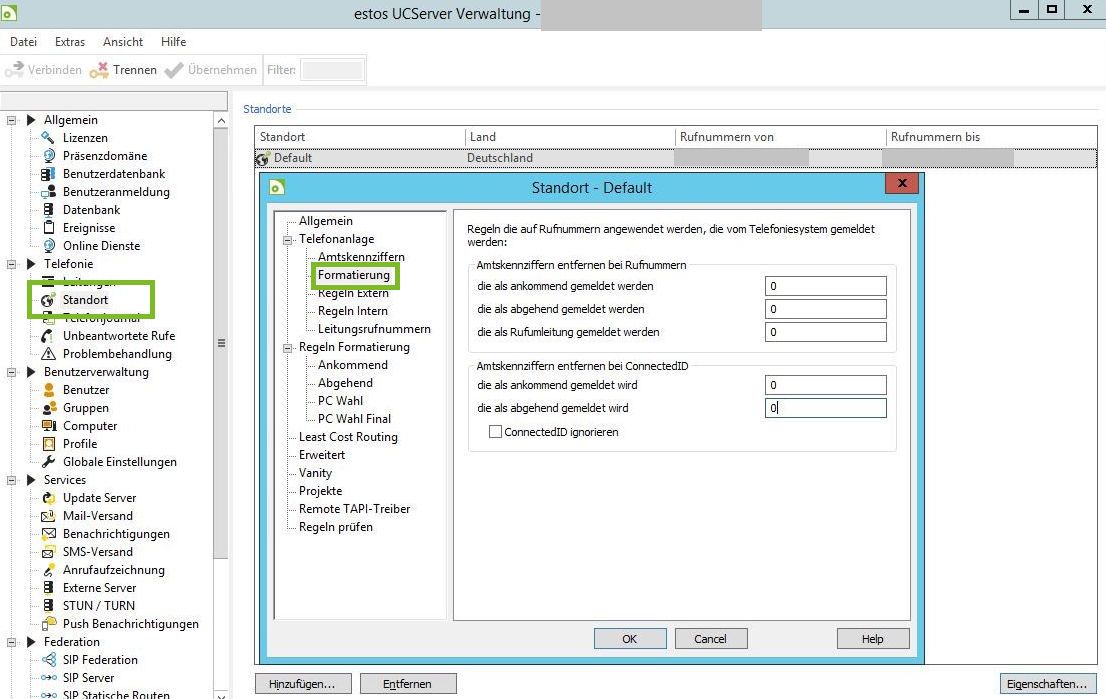The height and width of the screenshot is (699, 1106).
Task: Confirm the Standort dialog with OK
Action: coord(630,639)
